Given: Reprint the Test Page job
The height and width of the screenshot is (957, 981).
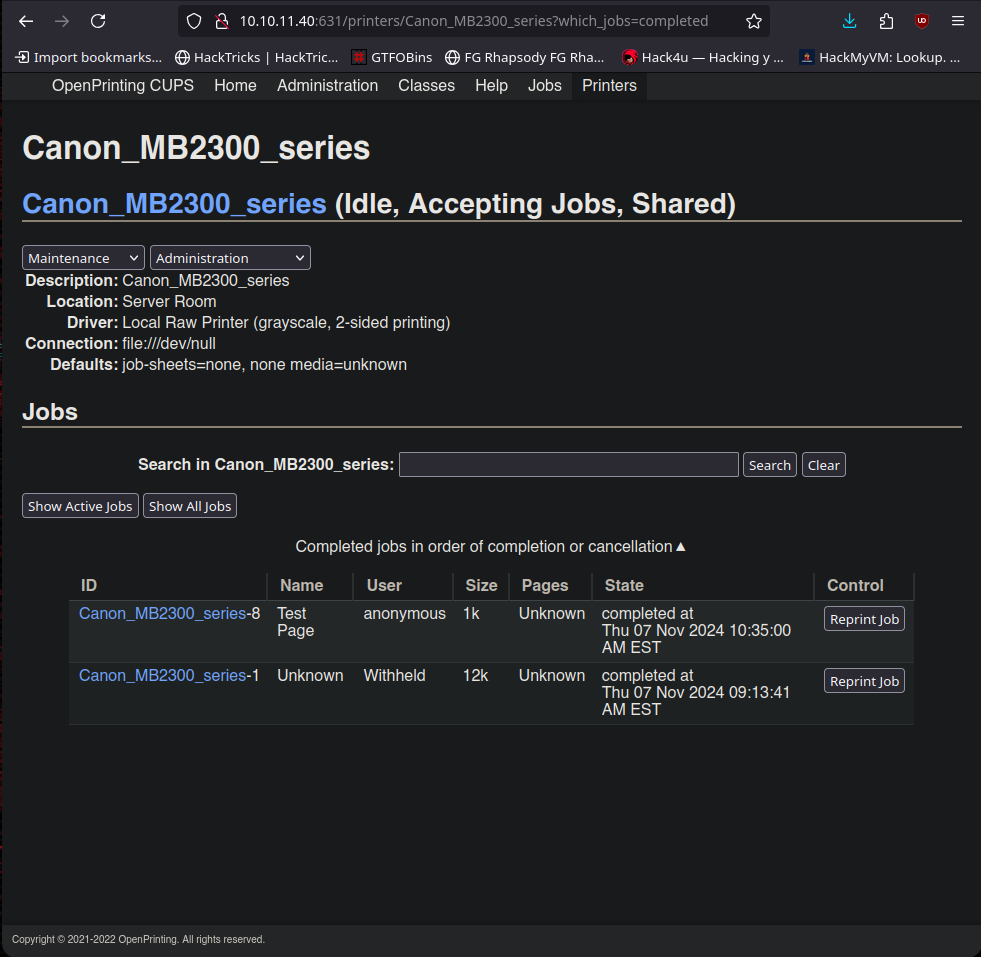Looking at the screenshot, I should tap(864, 619).
